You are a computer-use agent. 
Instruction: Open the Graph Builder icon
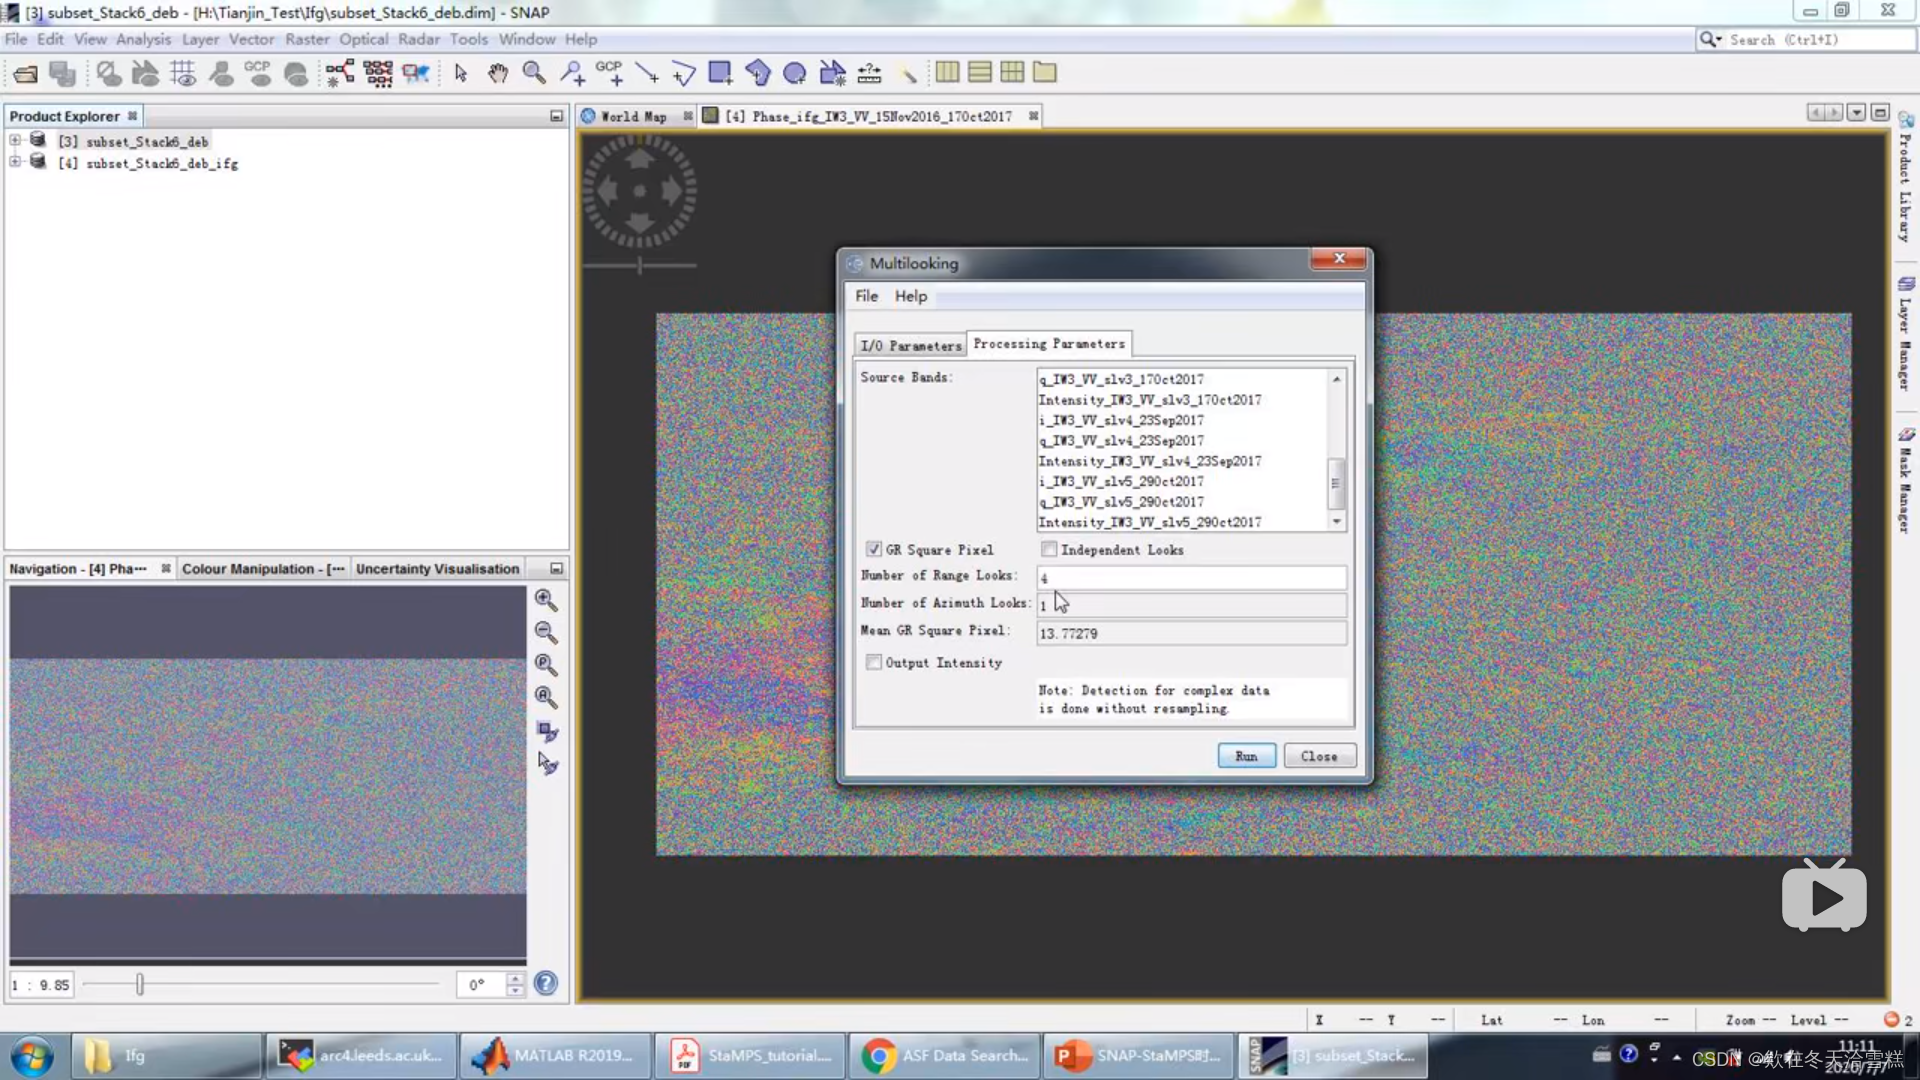(340, 73)
